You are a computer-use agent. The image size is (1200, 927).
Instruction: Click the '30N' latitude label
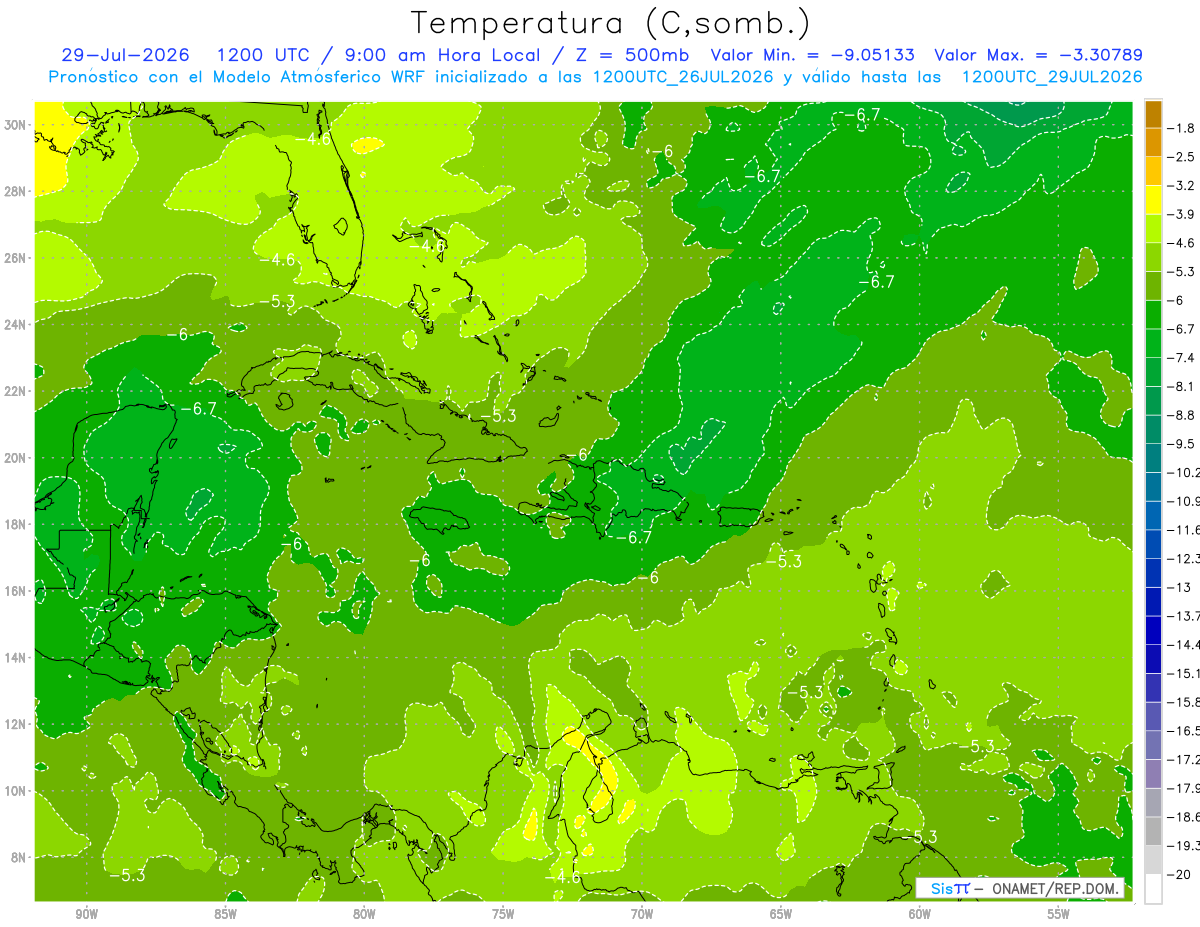pos(17,124)
